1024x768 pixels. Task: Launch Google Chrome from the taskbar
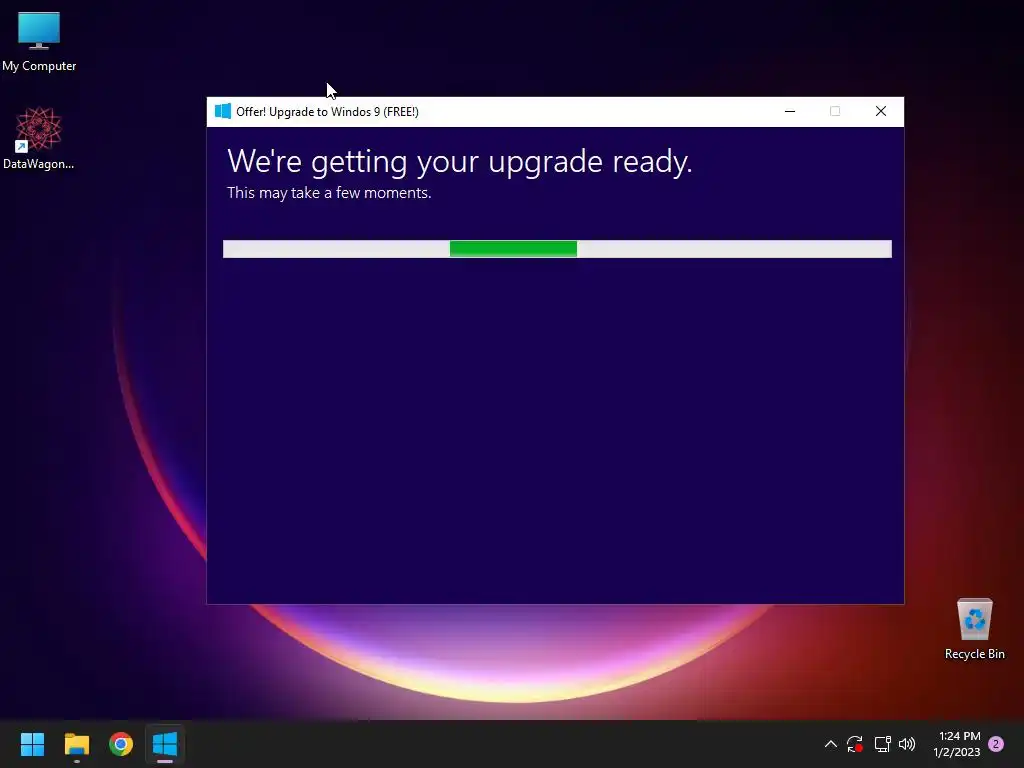pos(121,744)
